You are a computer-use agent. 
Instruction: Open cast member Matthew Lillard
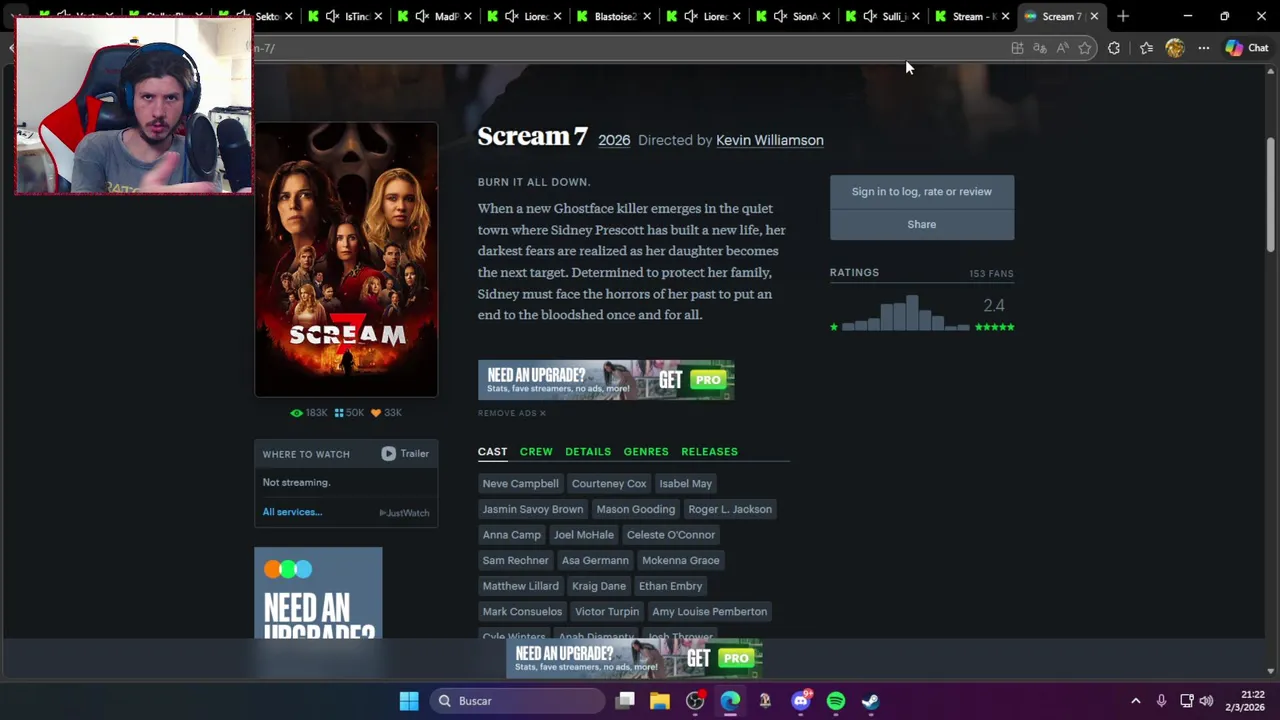click(520, 586)
